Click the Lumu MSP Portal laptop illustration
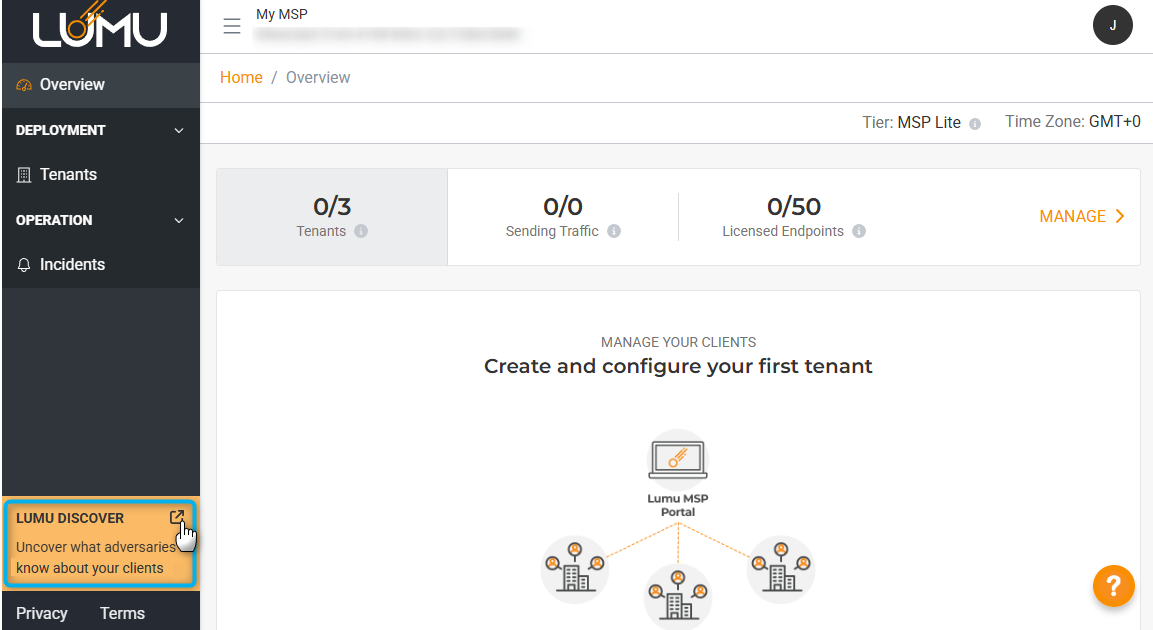 click(x=678, y=460)
